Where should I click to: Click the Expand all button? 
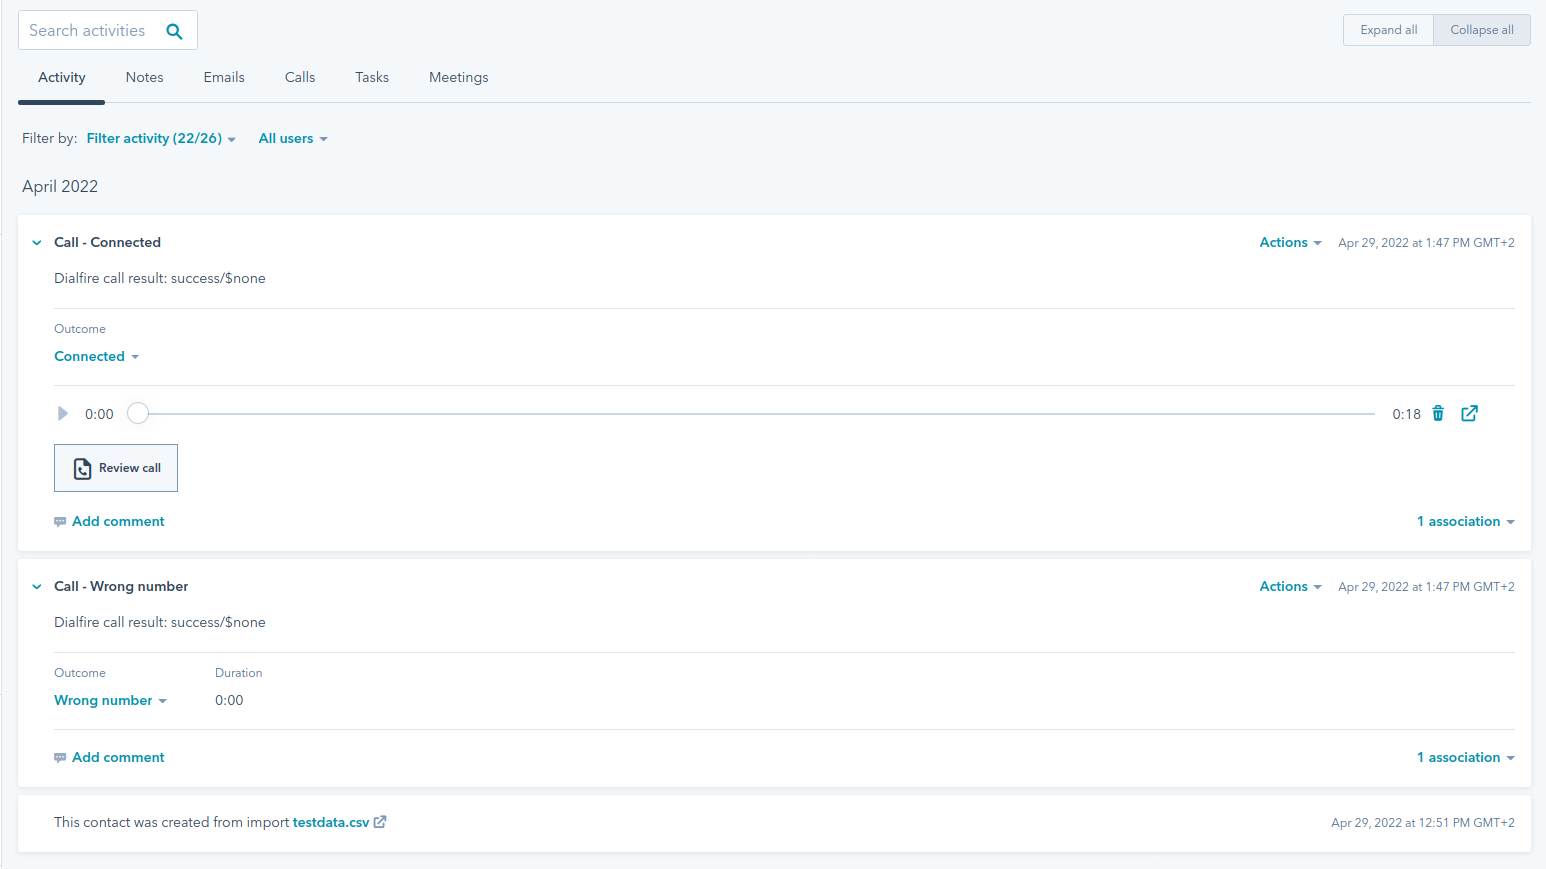[x=1388, y=30]
